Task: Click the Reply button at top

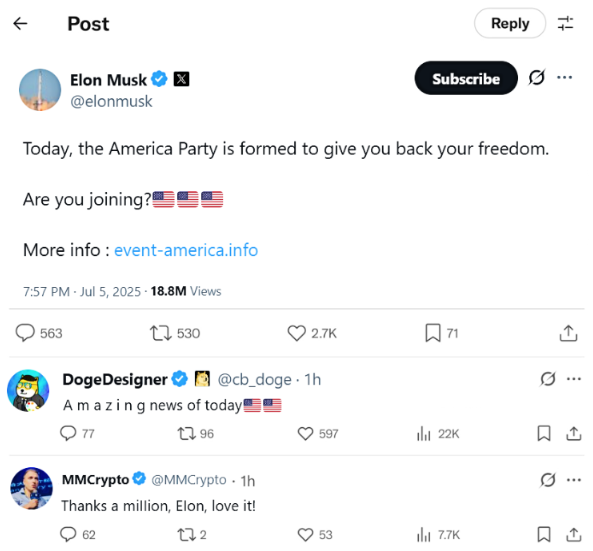Action: coord(510,23)
